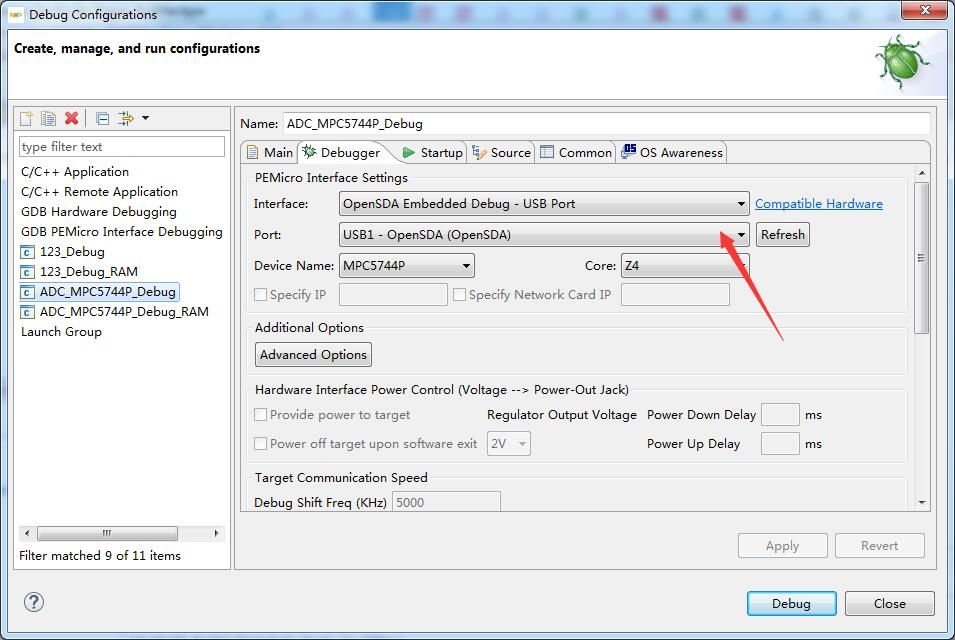Open the Interface dropdown

coord(544,203)
